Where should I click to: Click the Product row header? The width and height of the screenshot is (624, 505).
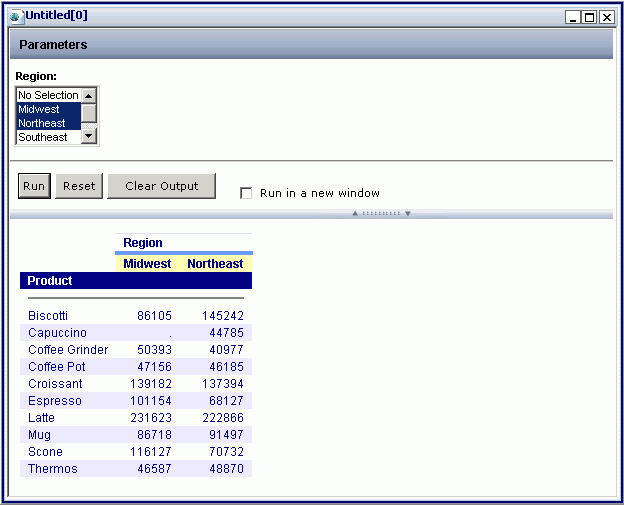click(136, 281)
